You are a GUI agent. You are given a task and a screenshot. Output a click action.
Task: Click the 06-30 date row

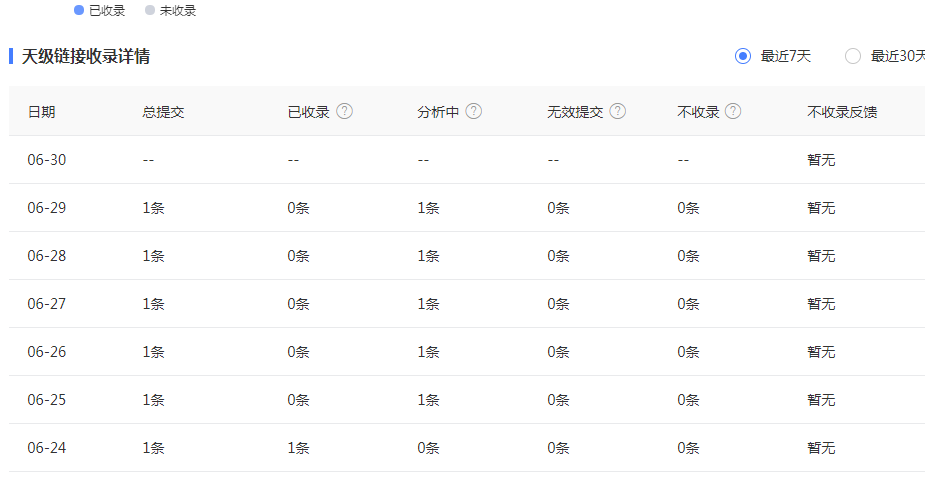(467, 160)
